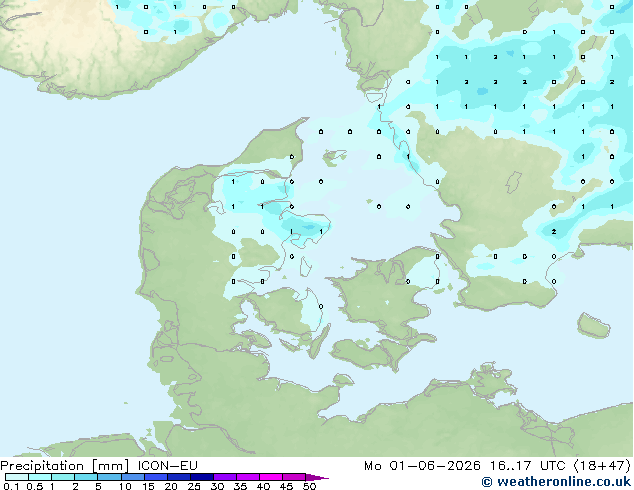The image size is (634, 490).
Task: Click the "0.1" legend scale label
Action: pos(11,486)
